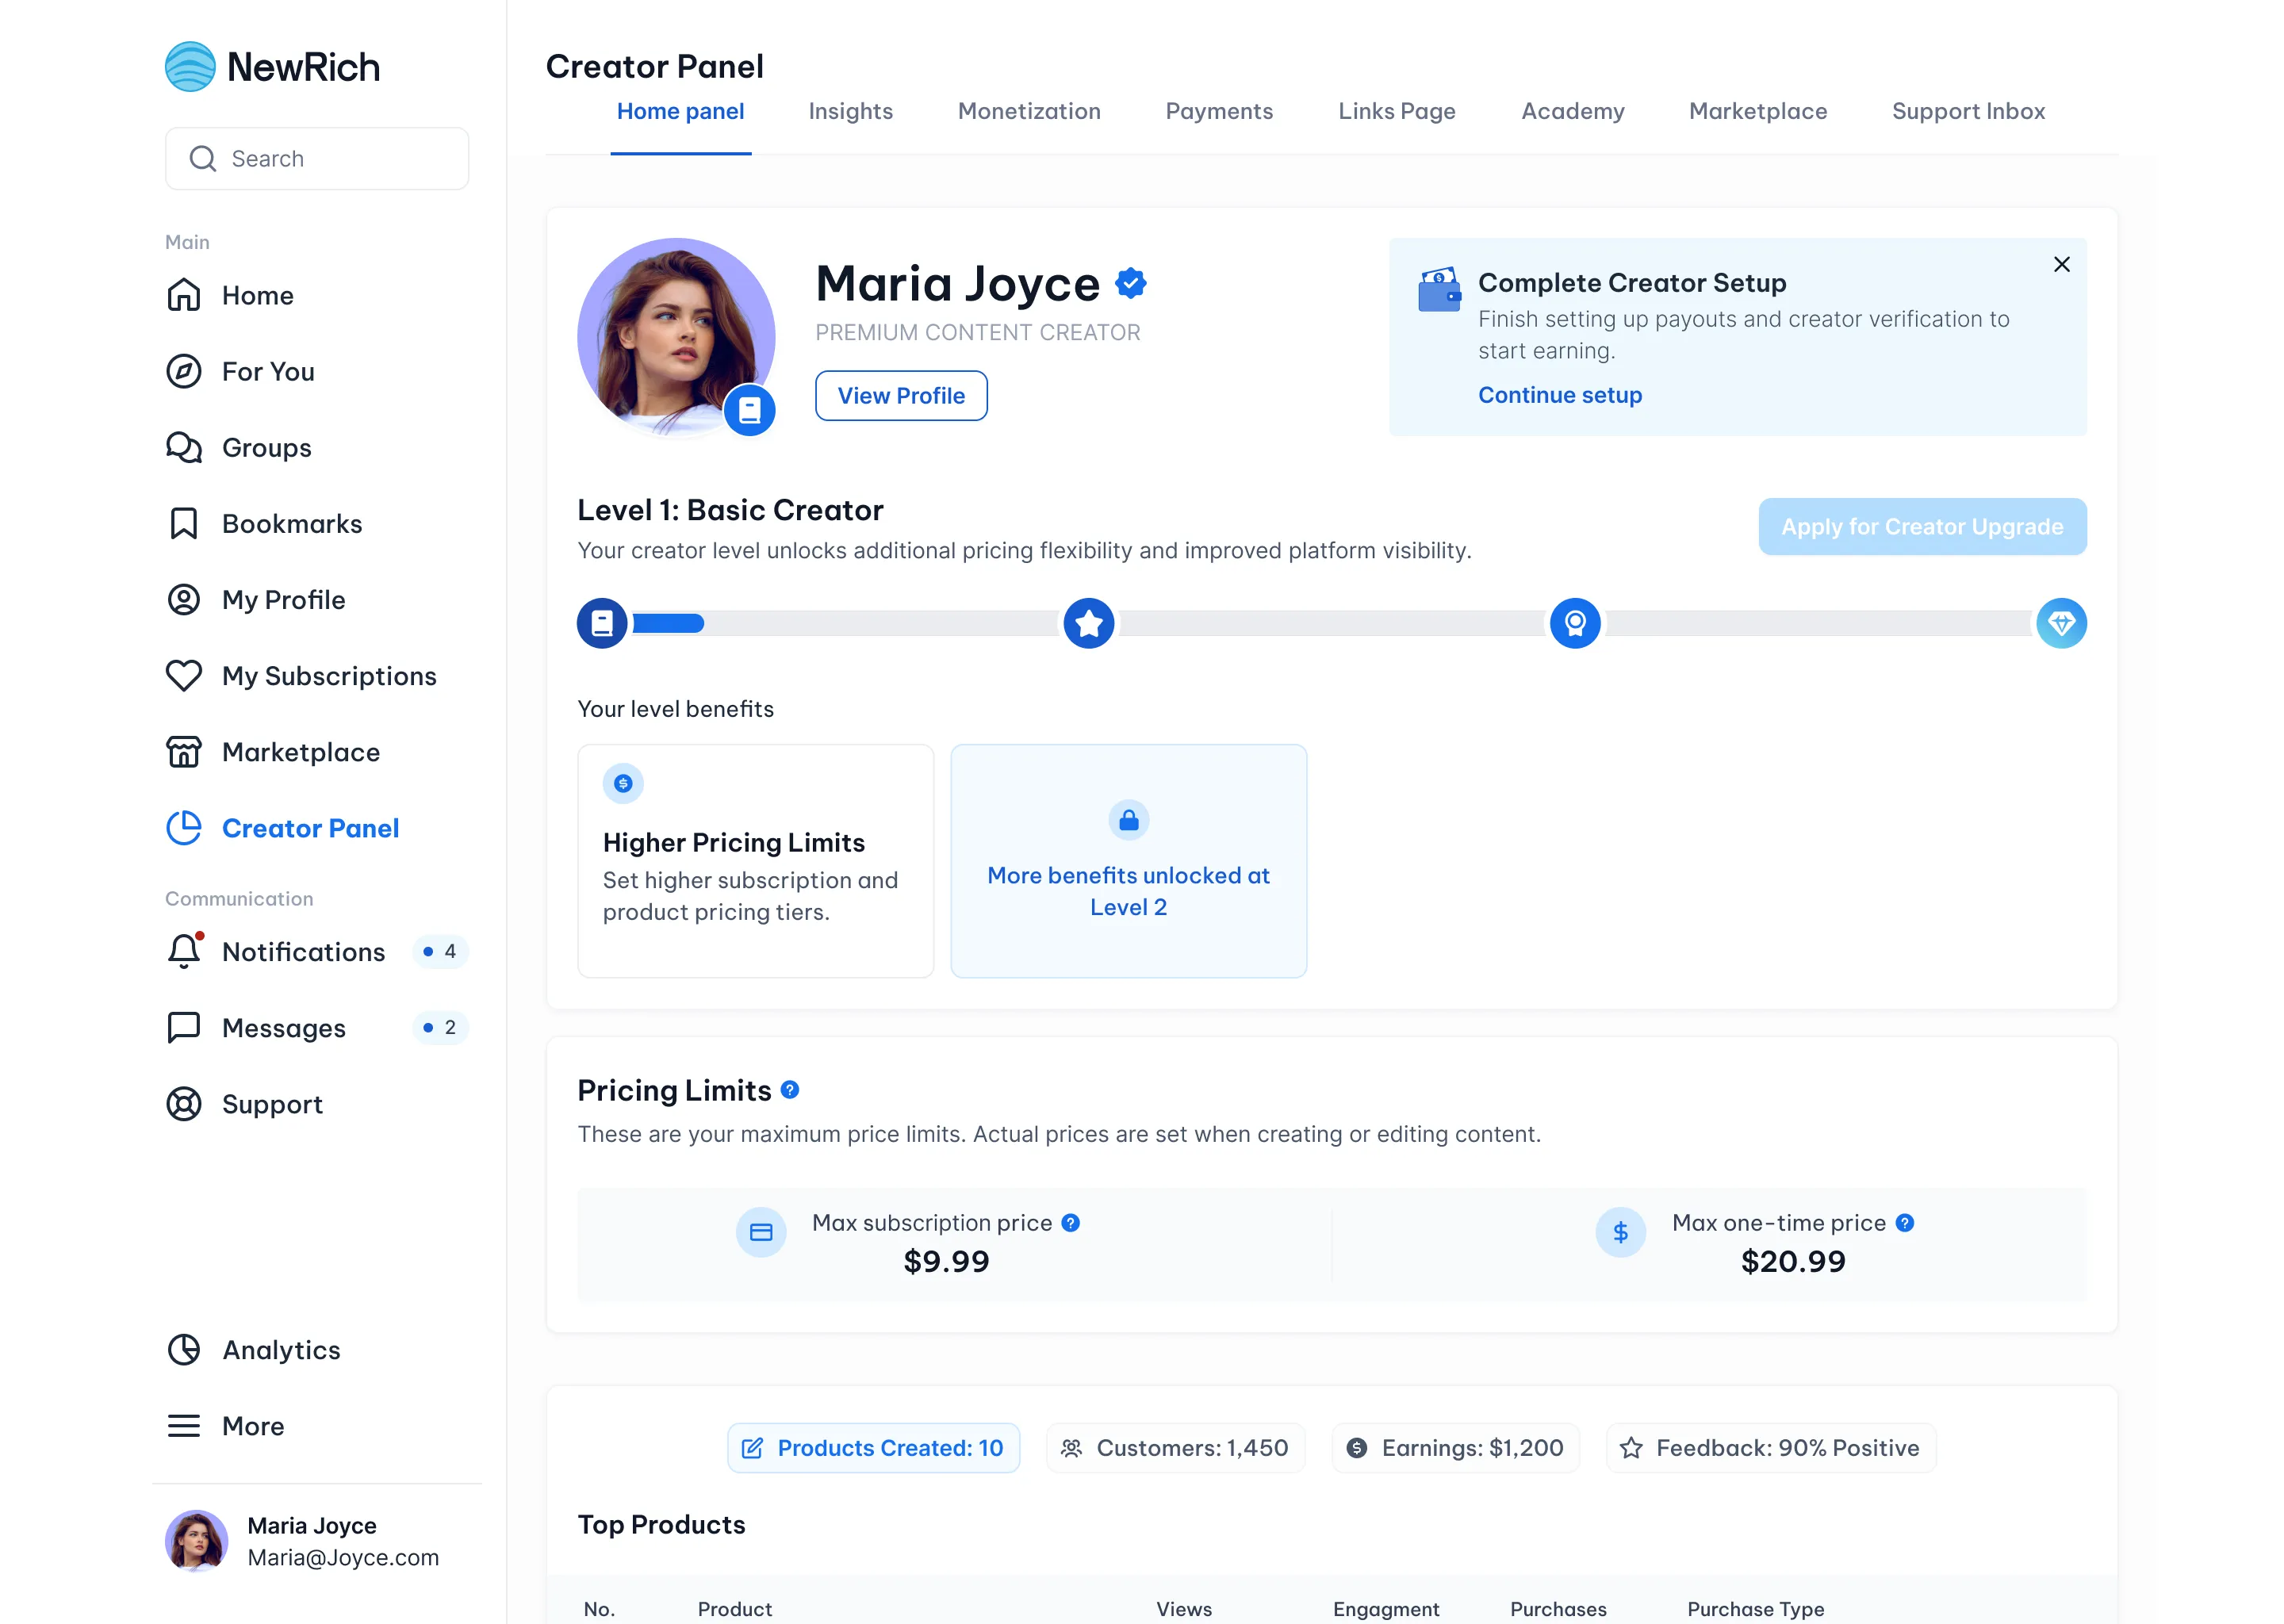Click the search magnifier icon
2284x1624 pixels.
coord(203,159)
